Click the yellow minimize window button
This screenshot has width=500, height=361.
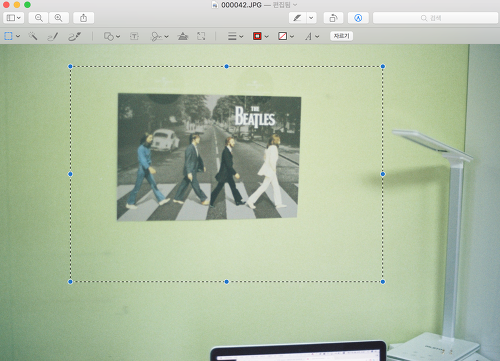[17, 5]
